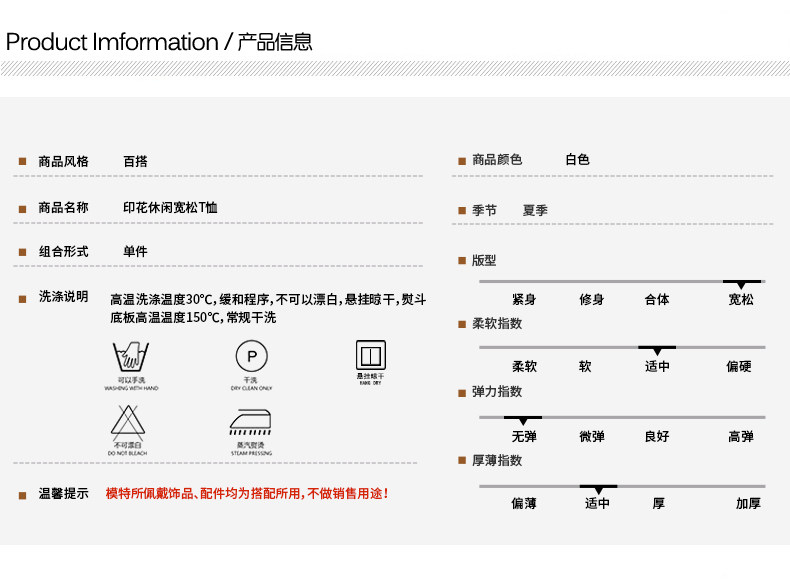
Task: Click the 加厚 thickness option
Action: 748,503
